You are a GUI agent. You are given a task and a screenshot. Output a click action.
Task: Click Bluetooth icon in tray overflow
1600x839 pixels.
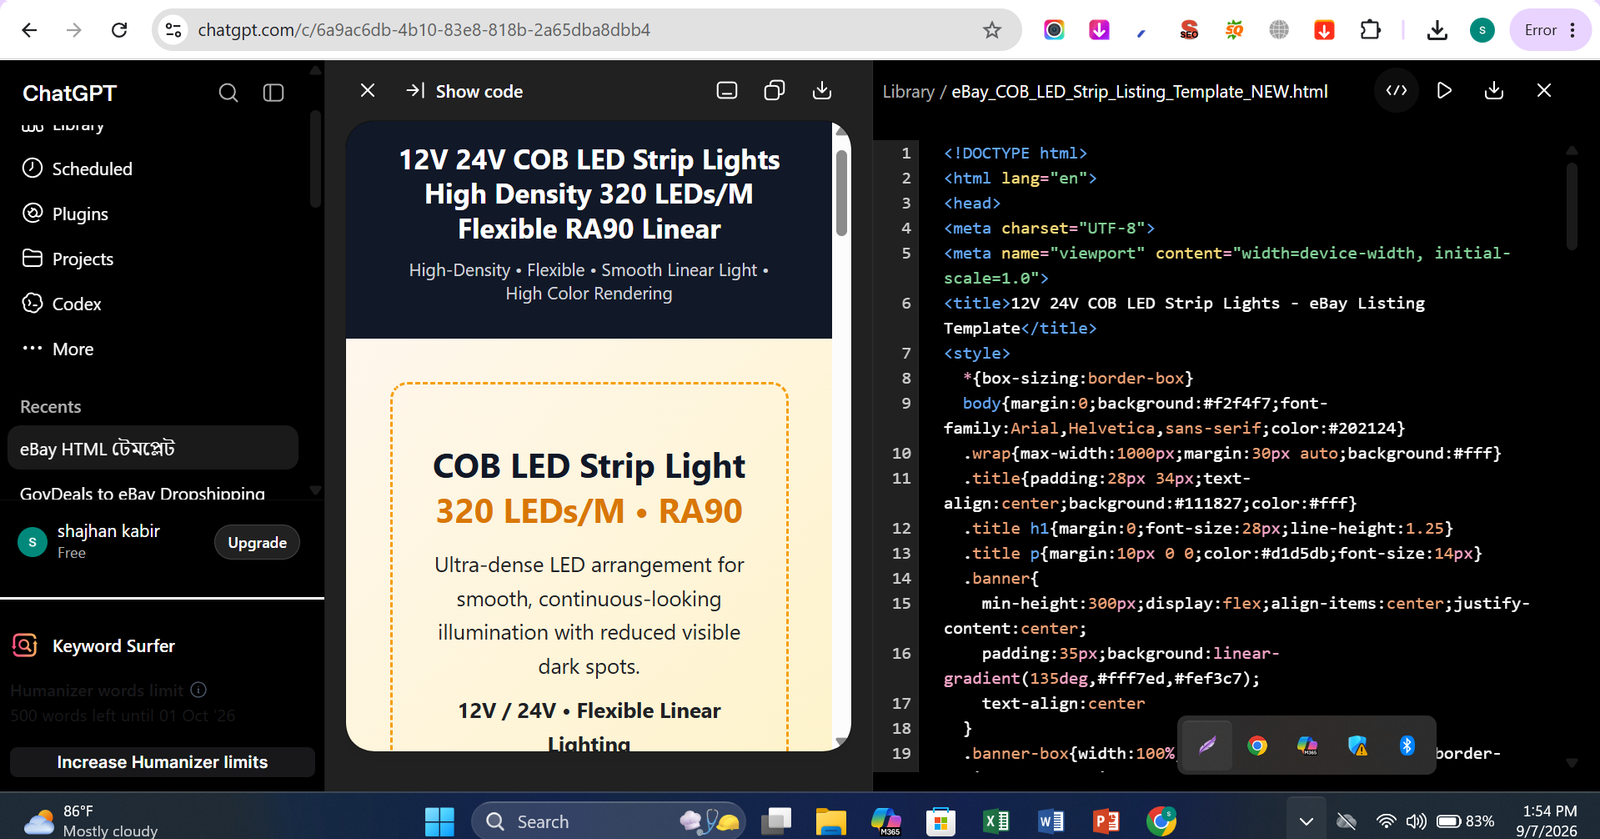pyautogui.click(x=1407, y=746)
